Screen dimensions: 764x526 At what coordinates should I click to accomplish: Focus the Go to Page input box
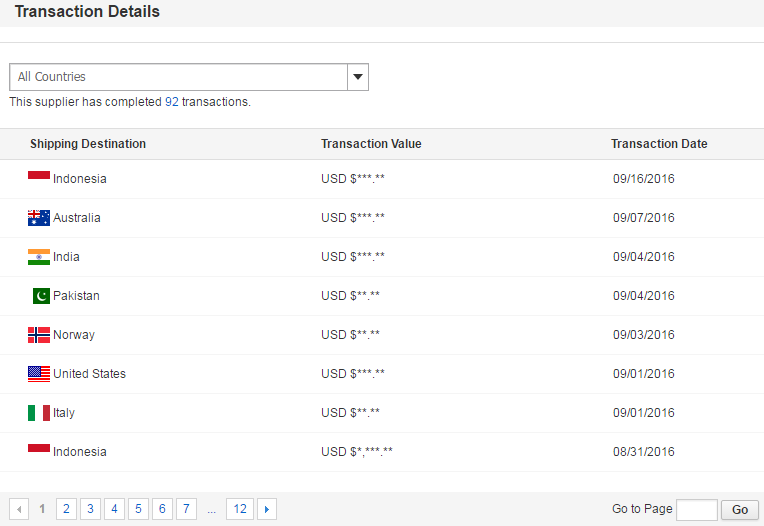click(x=697, y=509)
